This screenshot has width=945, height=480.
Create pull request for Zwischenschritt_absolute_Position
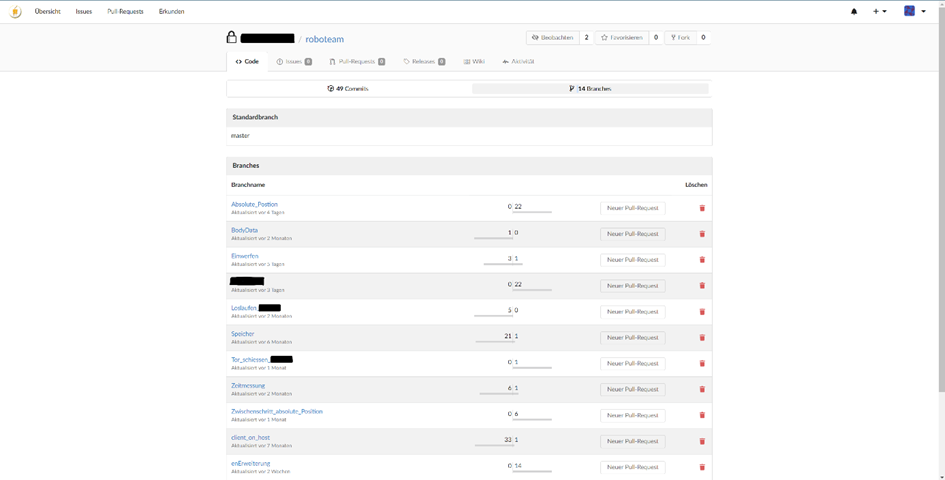633,415
